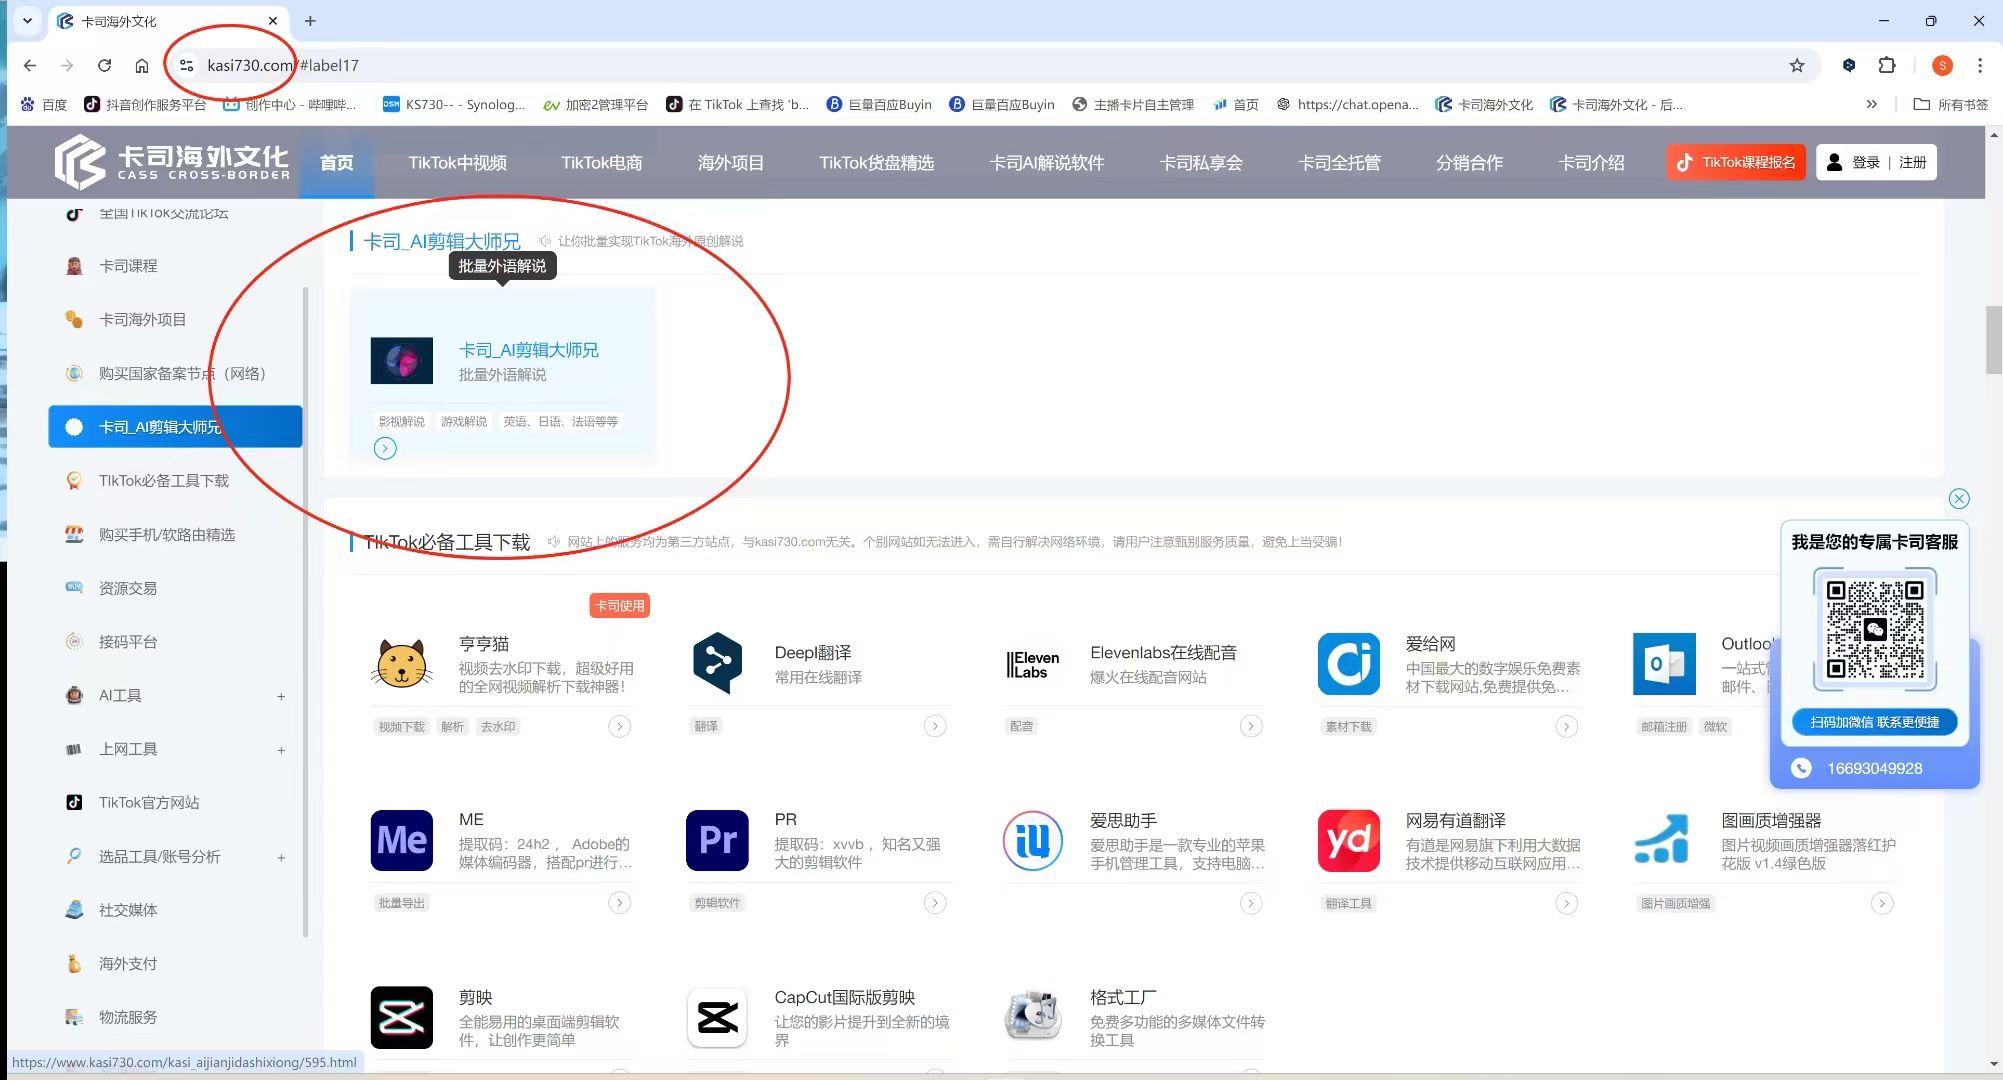
Task: Click the 卡司_AI剪辑大师兄 card thumbnail
Action: pos(402,361)
